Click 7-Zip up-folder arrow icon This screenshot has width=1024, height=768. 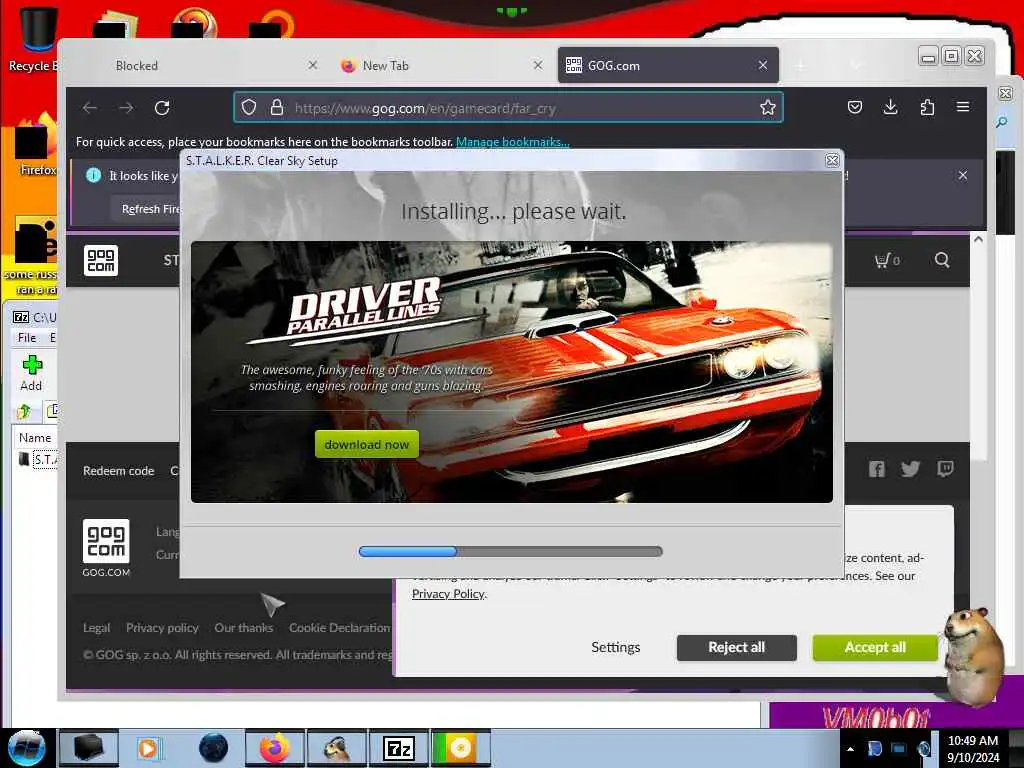[25, 411]
